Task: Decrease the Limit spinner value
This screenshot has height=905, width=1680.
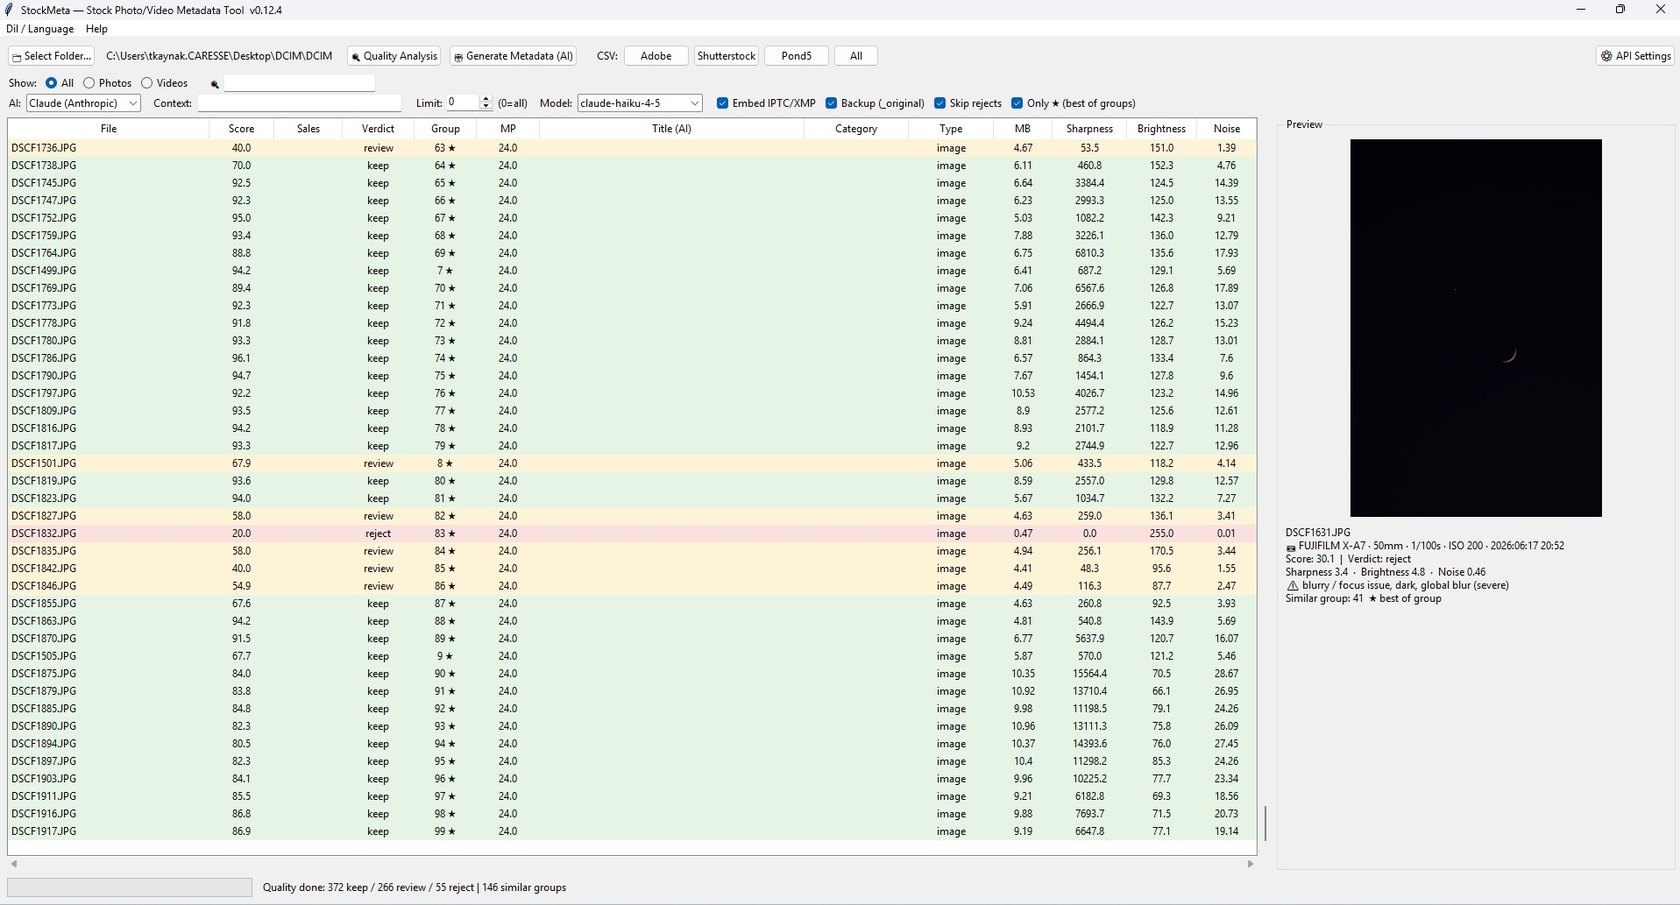Action: point(486,107)
